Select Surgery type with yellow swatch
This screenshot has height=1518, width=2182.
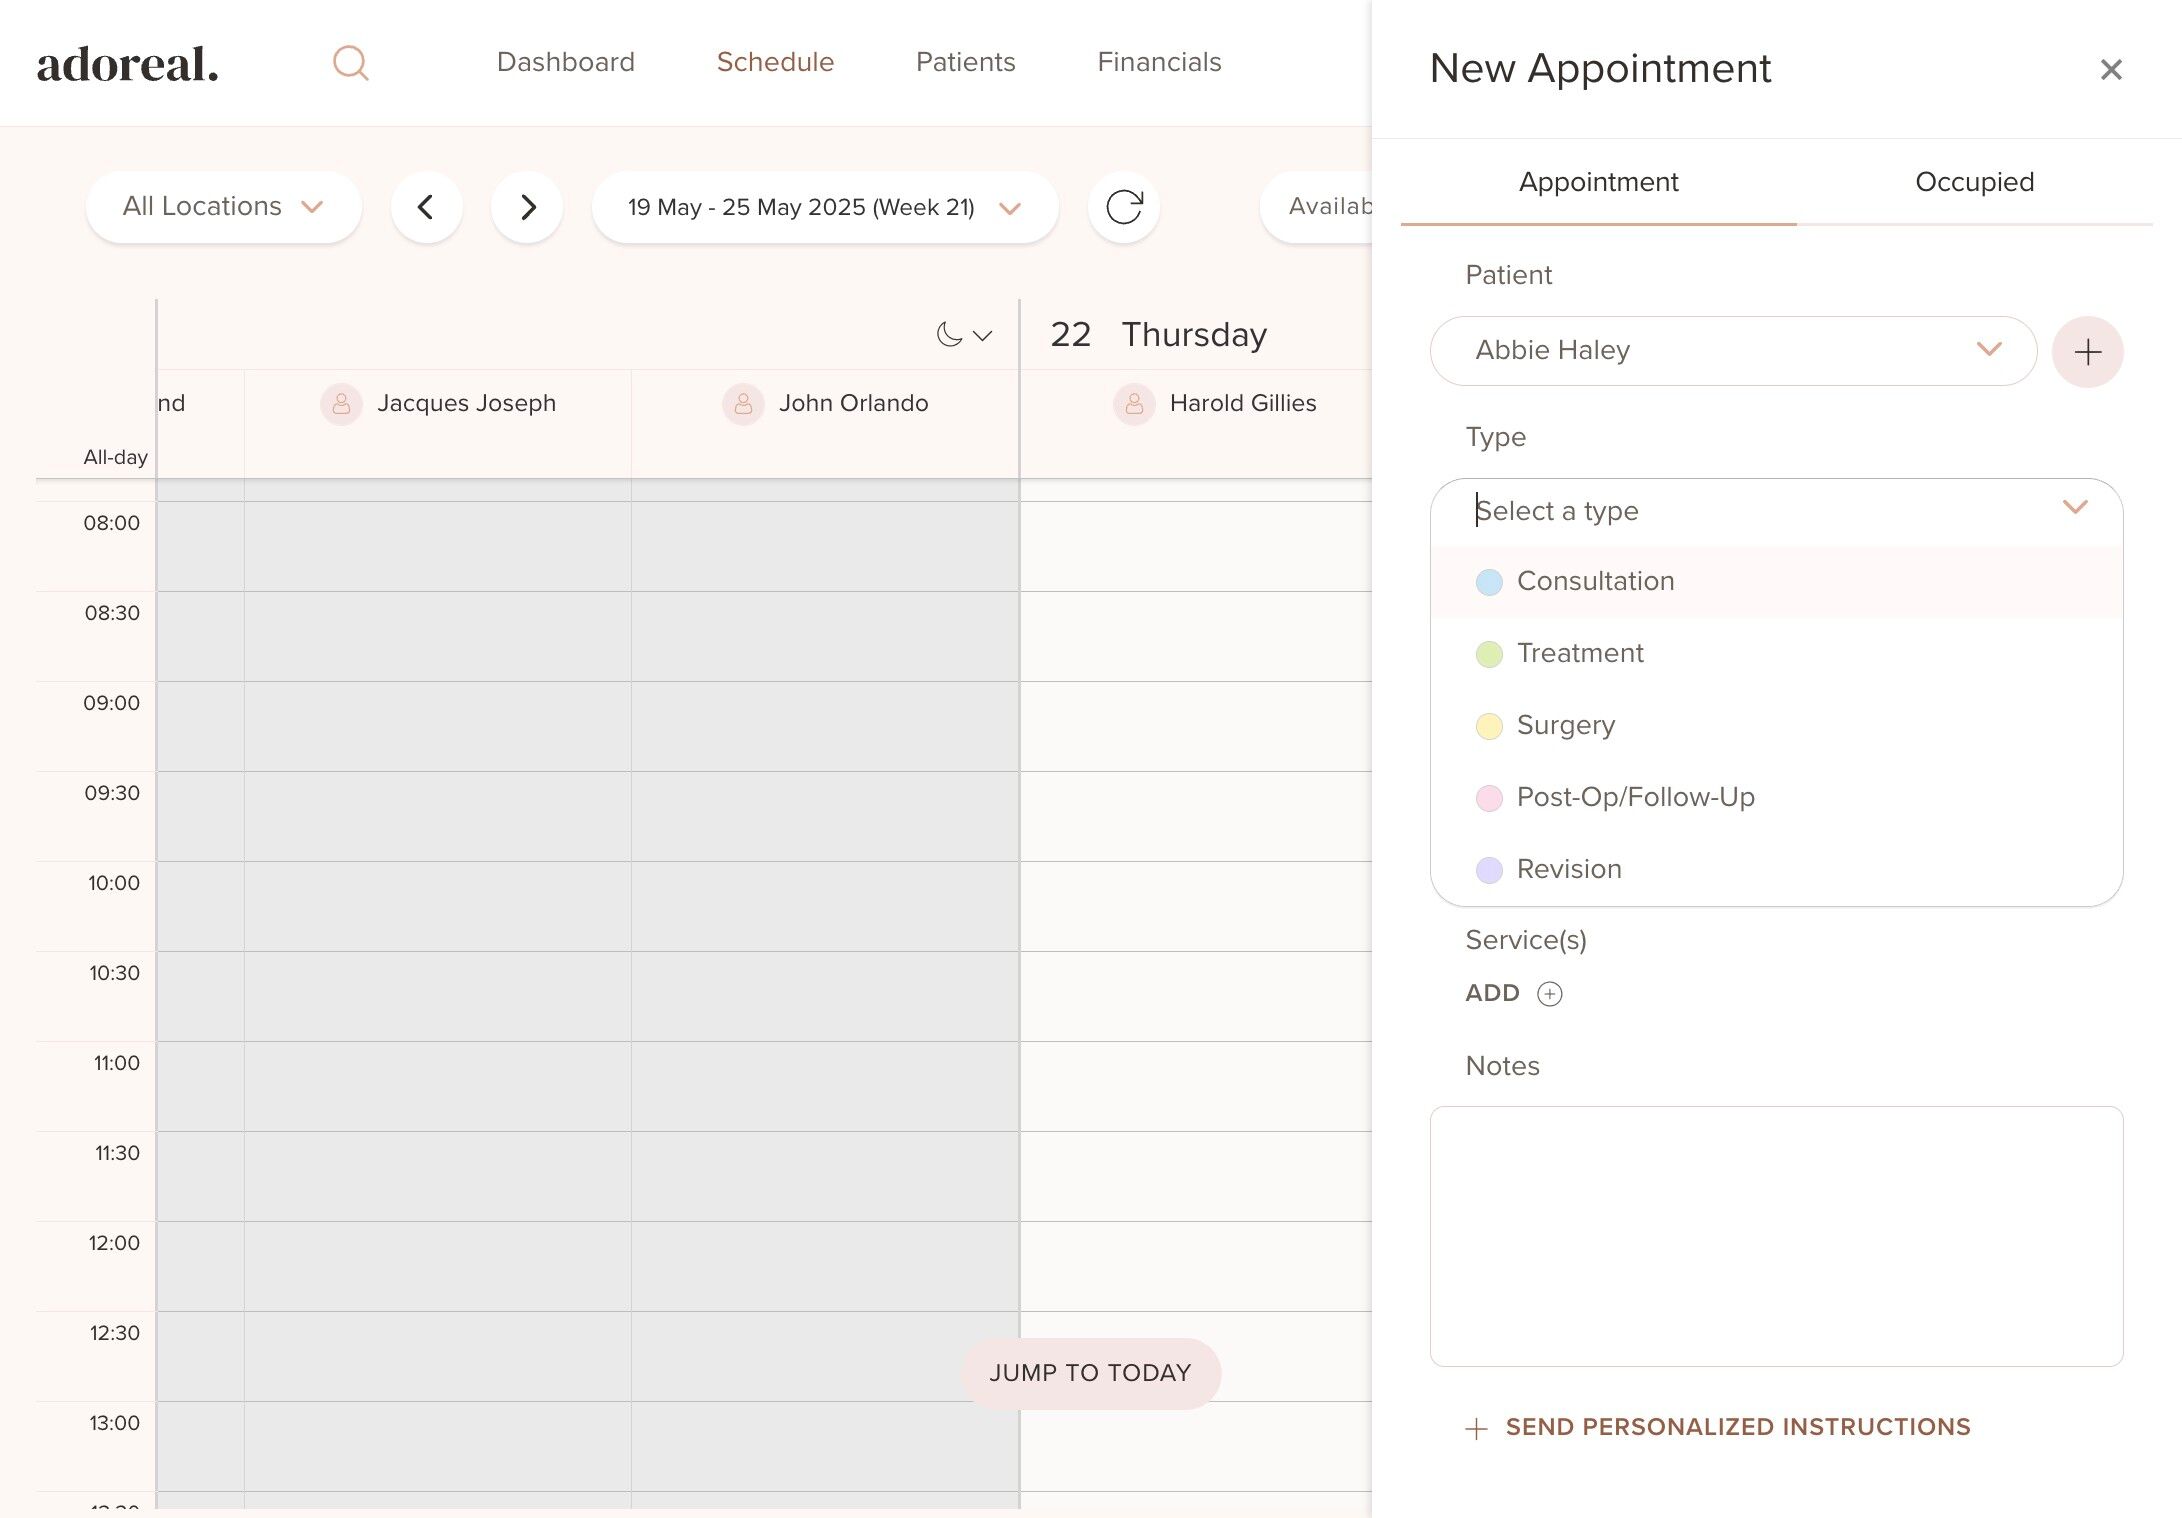(1565, 725)
